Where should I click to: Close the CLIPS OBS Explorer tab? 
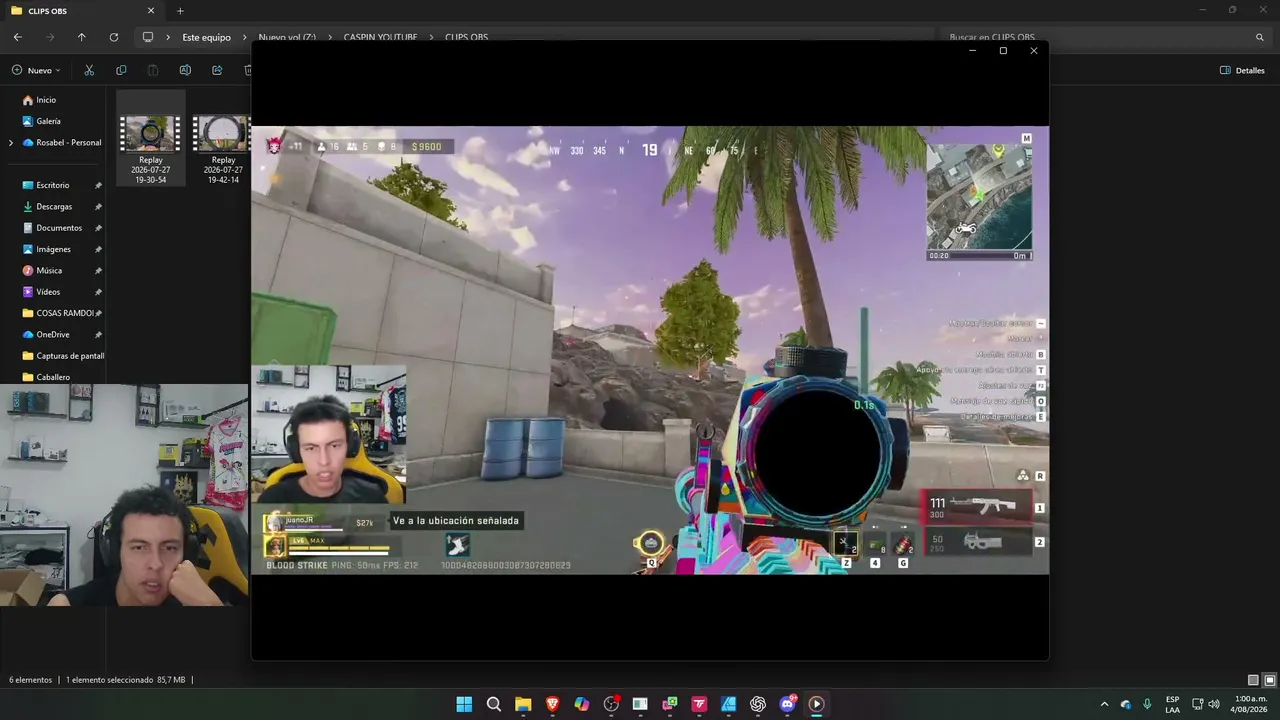click(151, 11)
